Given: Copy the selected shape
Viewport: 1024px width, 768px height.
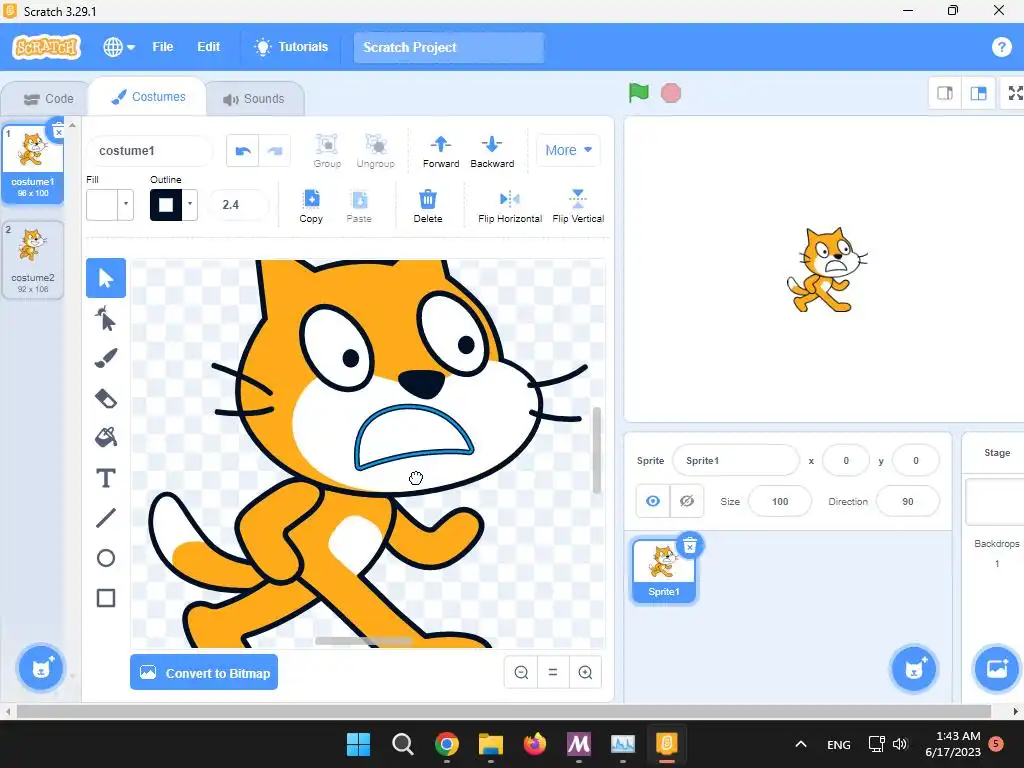Looking at the screenshot, I should point(311,206).
